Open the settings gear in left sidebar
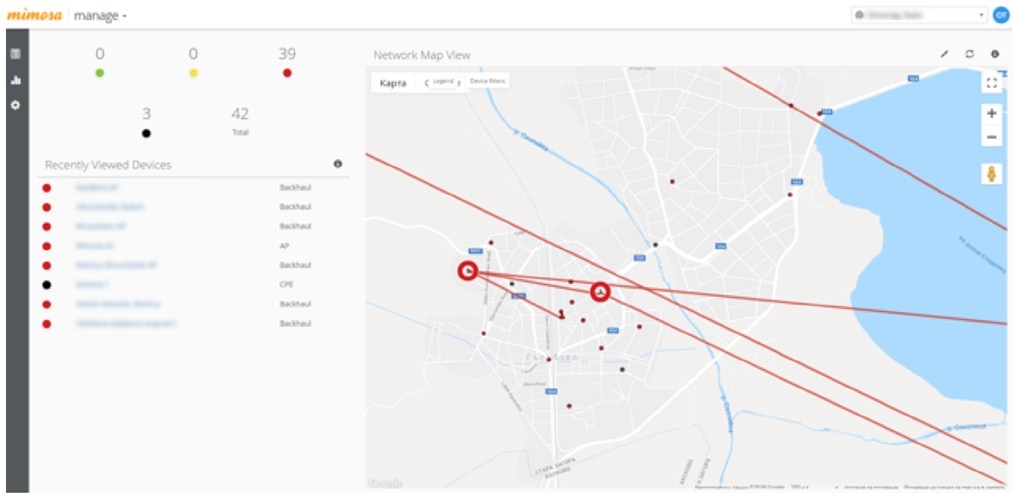The image size is (1019, 499). [x=15, y=105]
